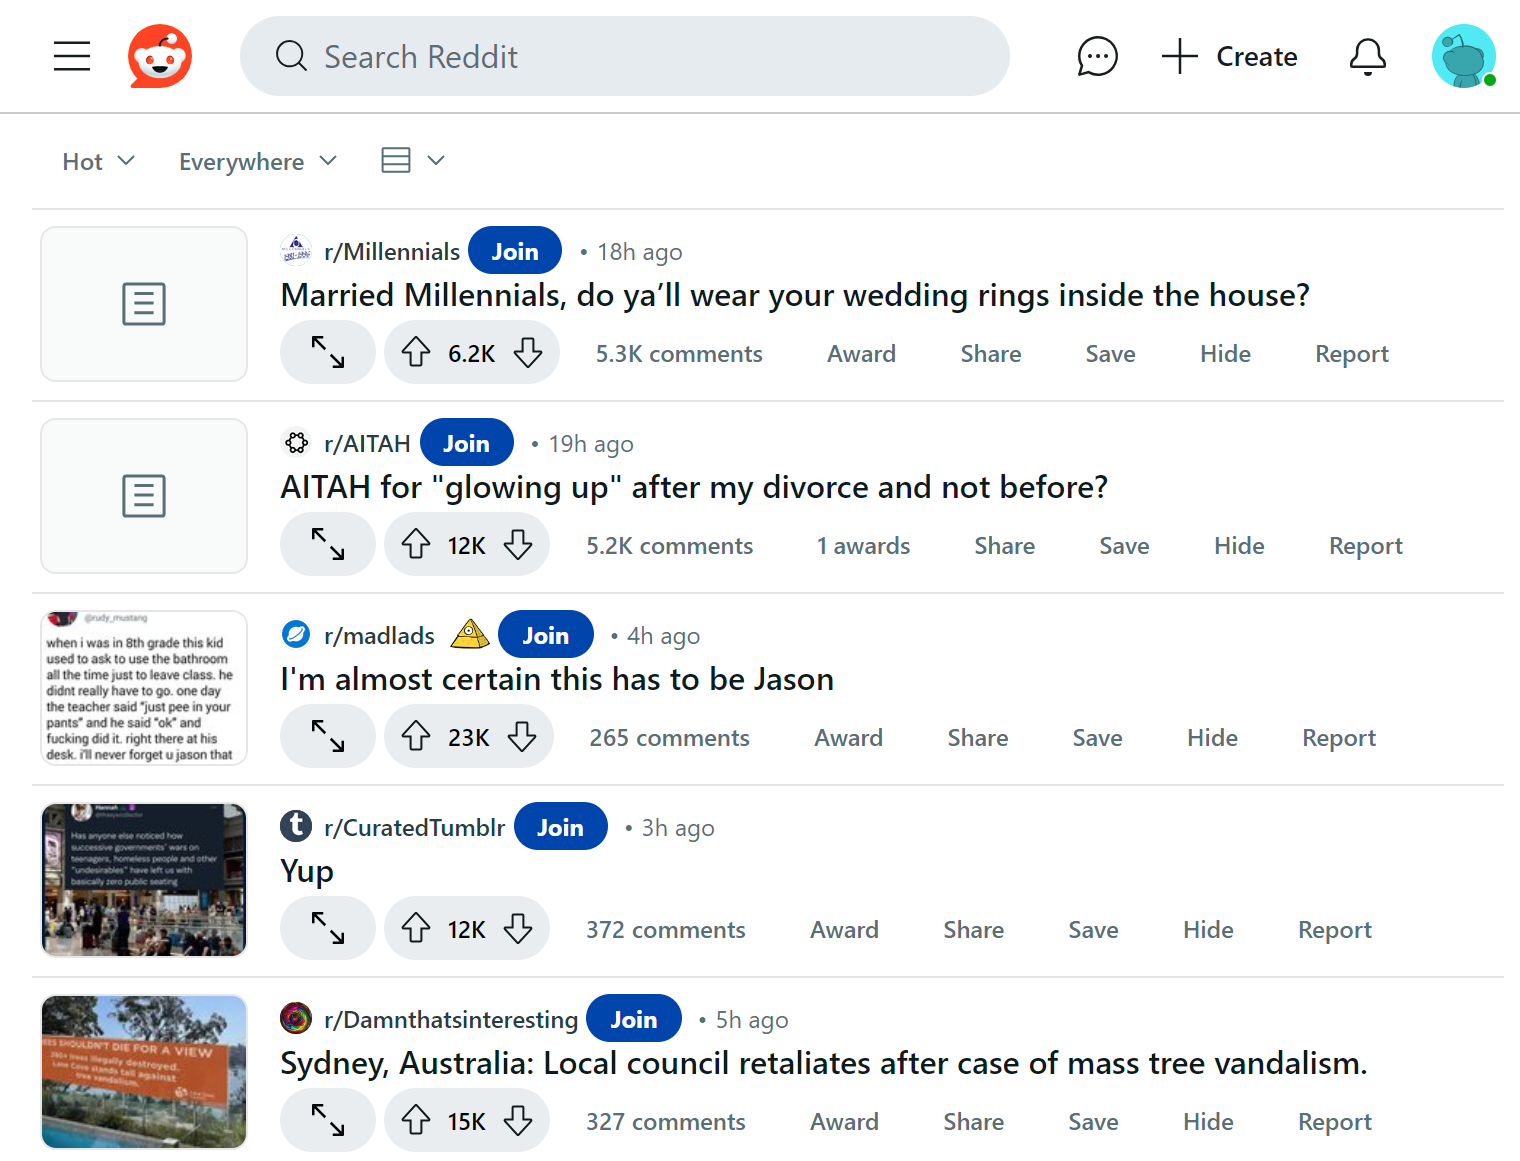Open the 5.2K comments on the AITAH post
The width and height of the screenshot is (1520, 1161).
(x=669, y=545)
